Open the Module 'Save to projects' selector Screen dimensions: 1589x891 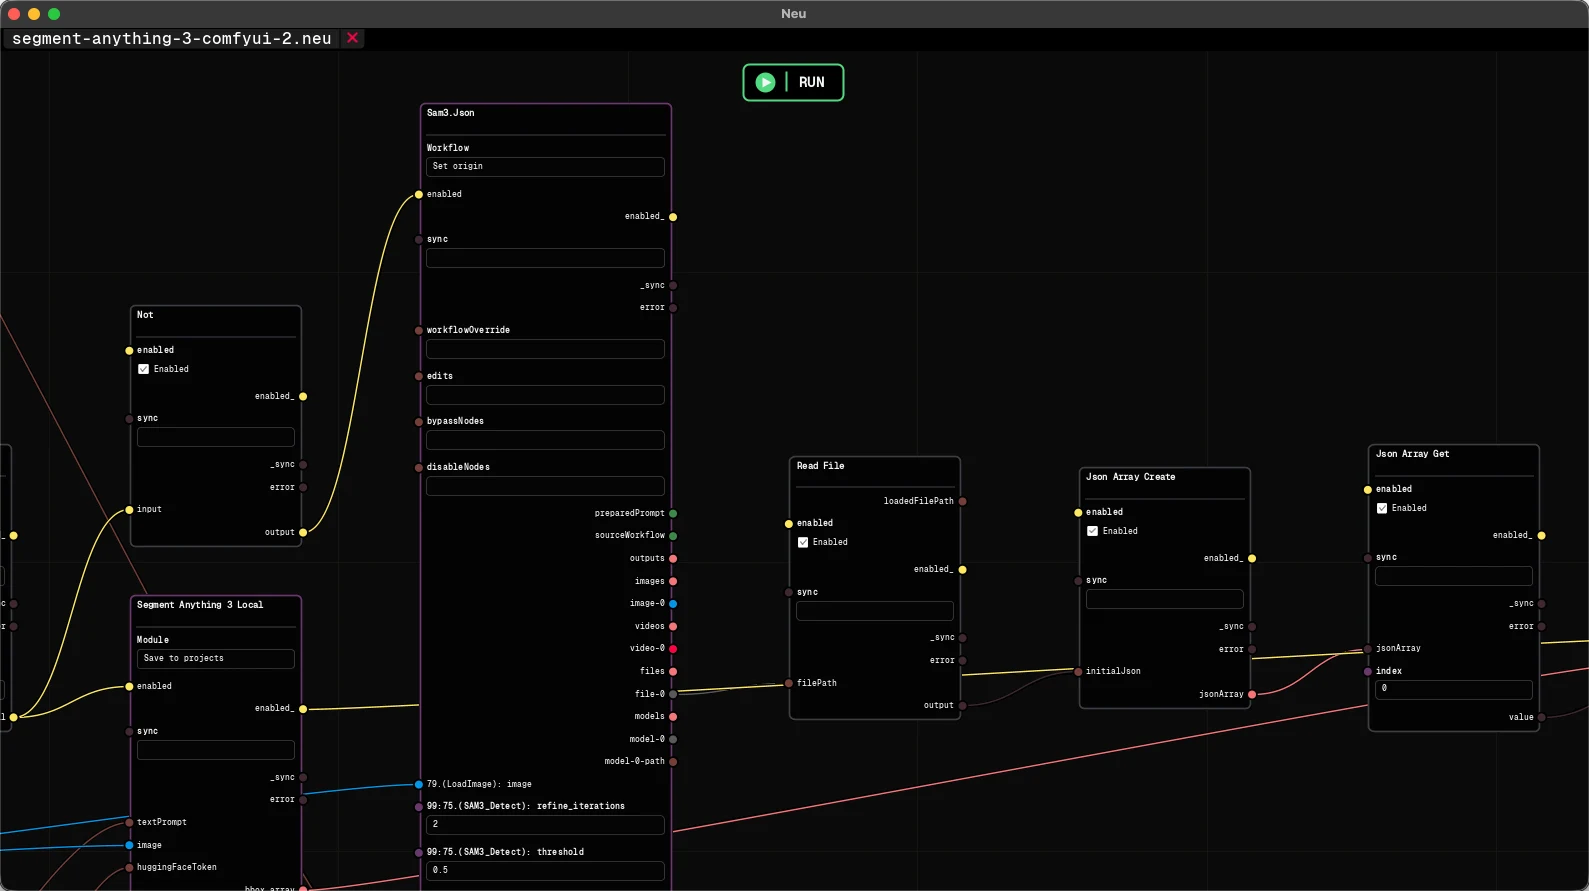[x=216, y=659]
